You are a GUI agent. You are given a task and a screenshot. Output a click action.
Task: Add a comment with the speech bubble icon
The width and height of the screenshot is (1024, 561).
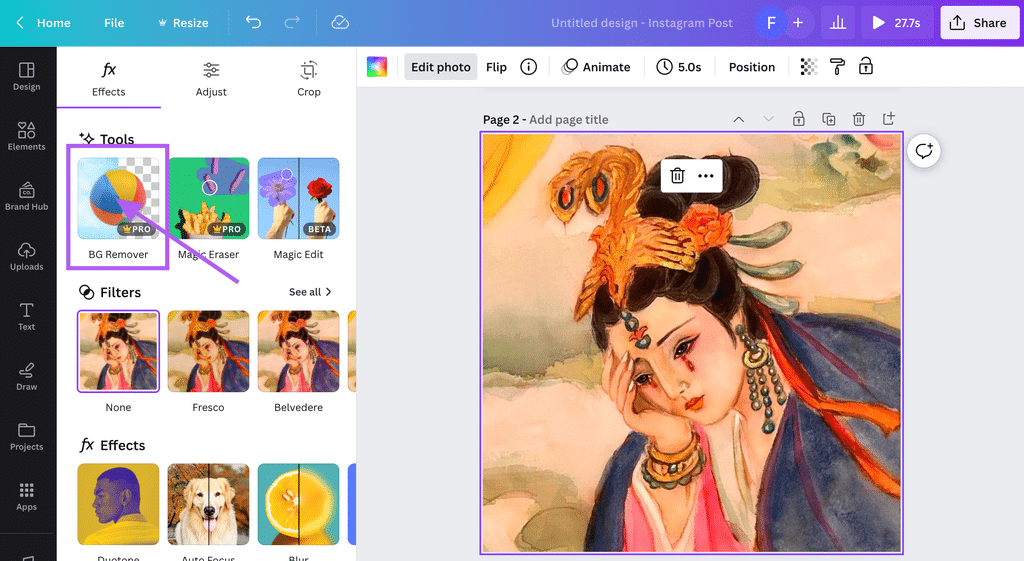(924, 151)
